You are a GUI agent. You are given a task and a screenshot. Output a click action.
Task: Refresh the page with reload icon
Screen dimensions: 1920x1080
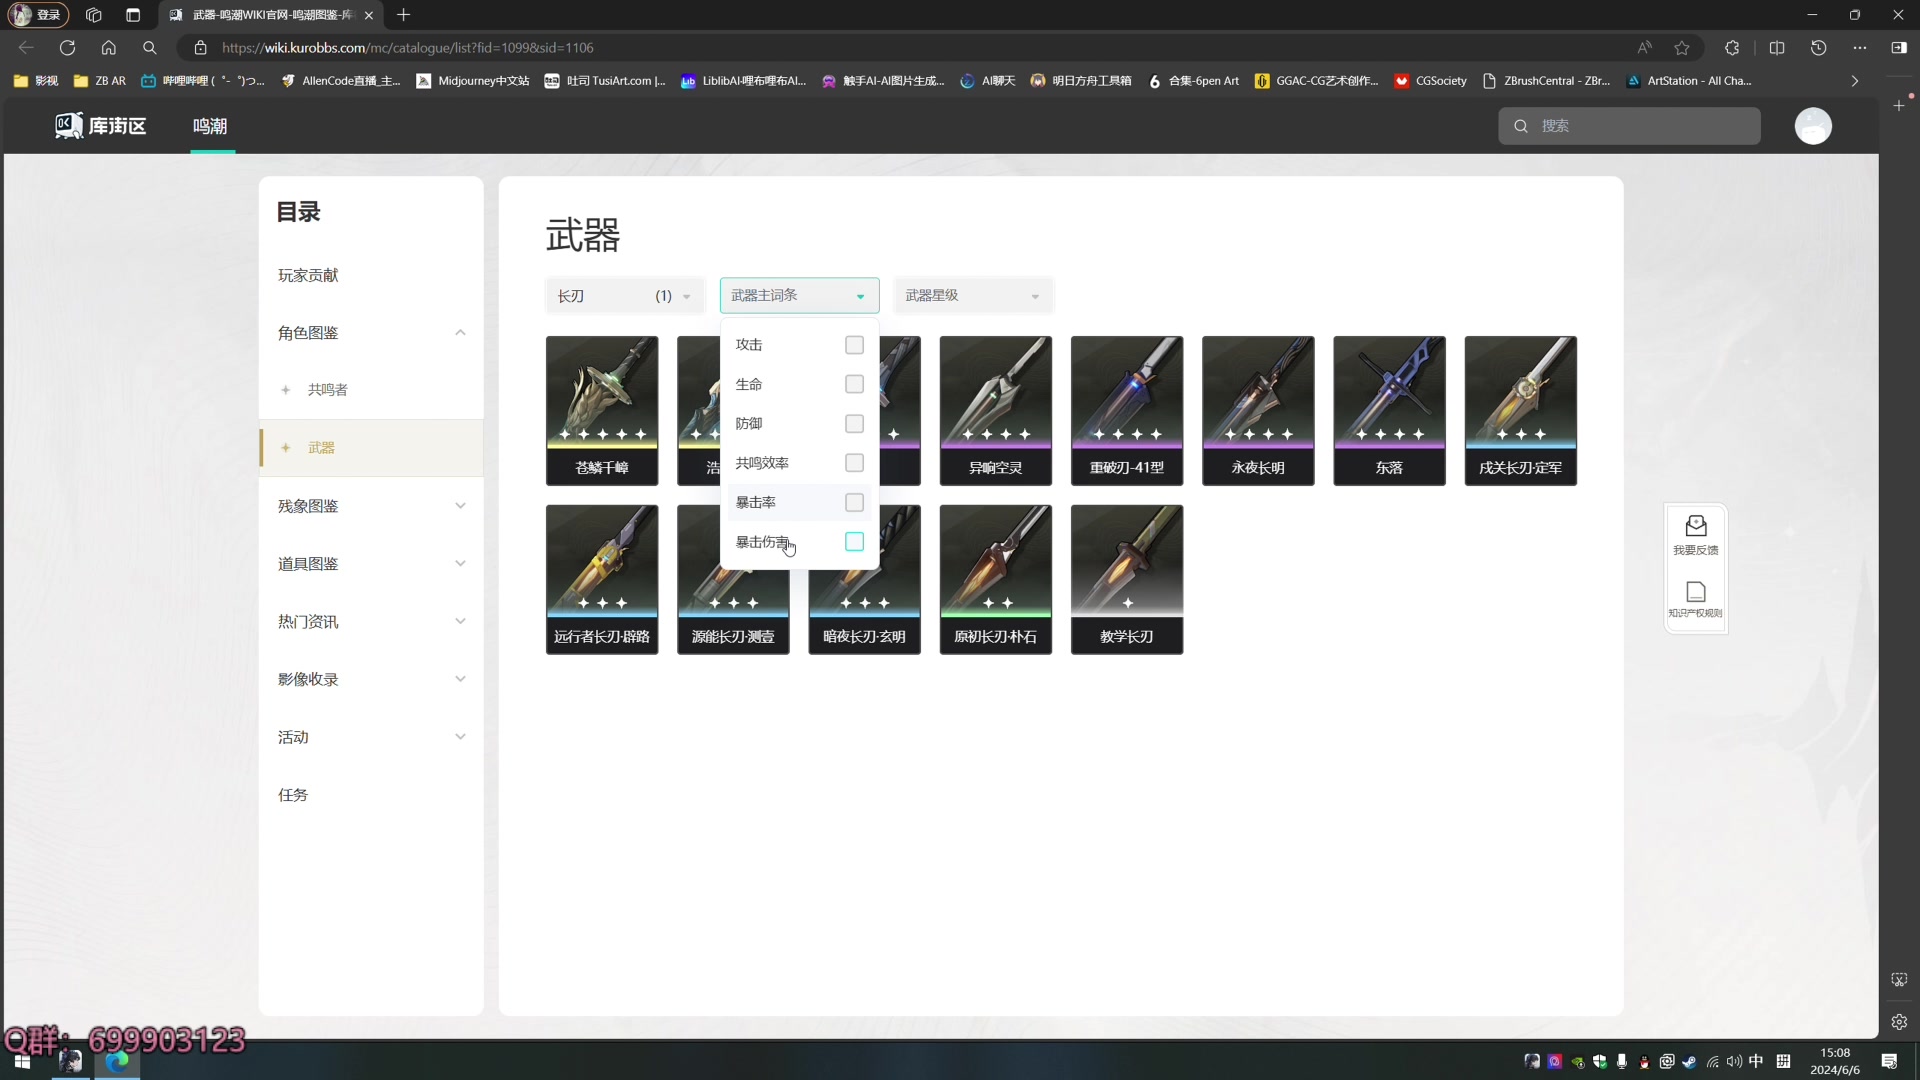click(67, 47)
